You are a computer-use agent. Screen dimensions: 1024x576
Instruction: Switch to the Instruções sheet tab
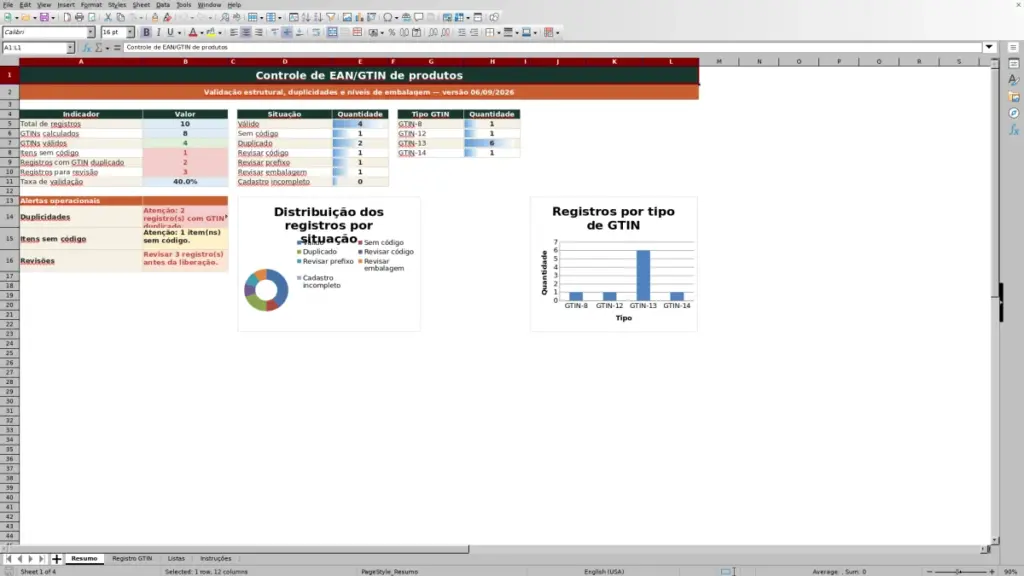point(216,559)
